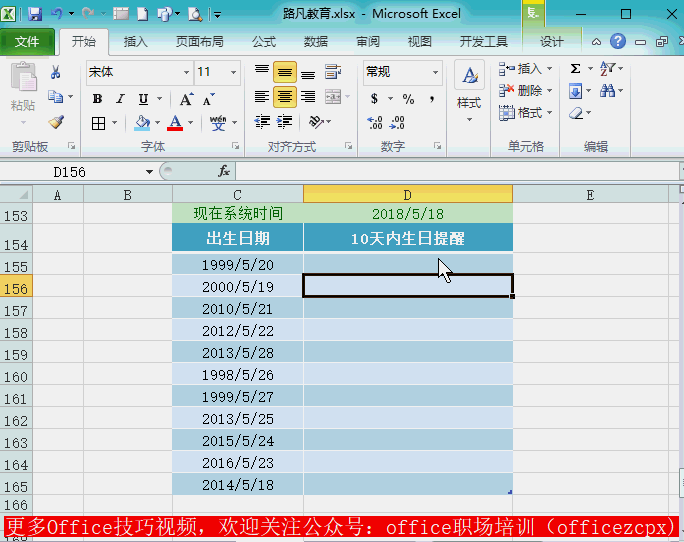Viewport: 684px width, 542px height.
Task: Apply cell borders icon
Action: click(x=99, y=123)
